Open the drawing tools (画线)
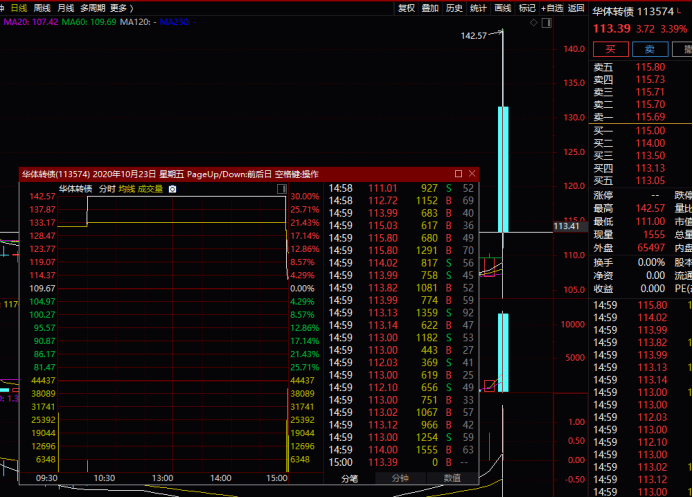This screenshot has width=693, height=498. tap(503, 7)
